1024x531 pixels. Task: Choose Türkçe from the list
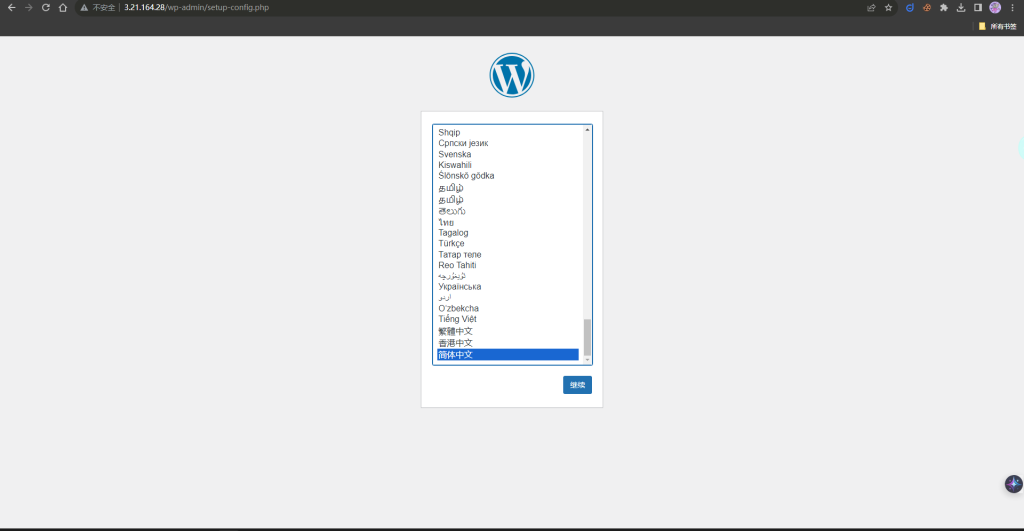click(x=507, y=243)
